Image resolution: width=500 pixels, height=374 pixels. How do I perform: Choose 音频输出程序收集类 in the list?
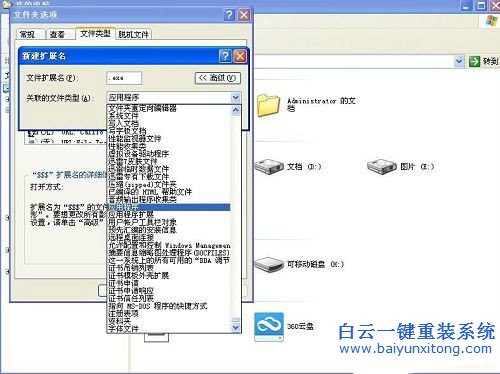[169, 199]
